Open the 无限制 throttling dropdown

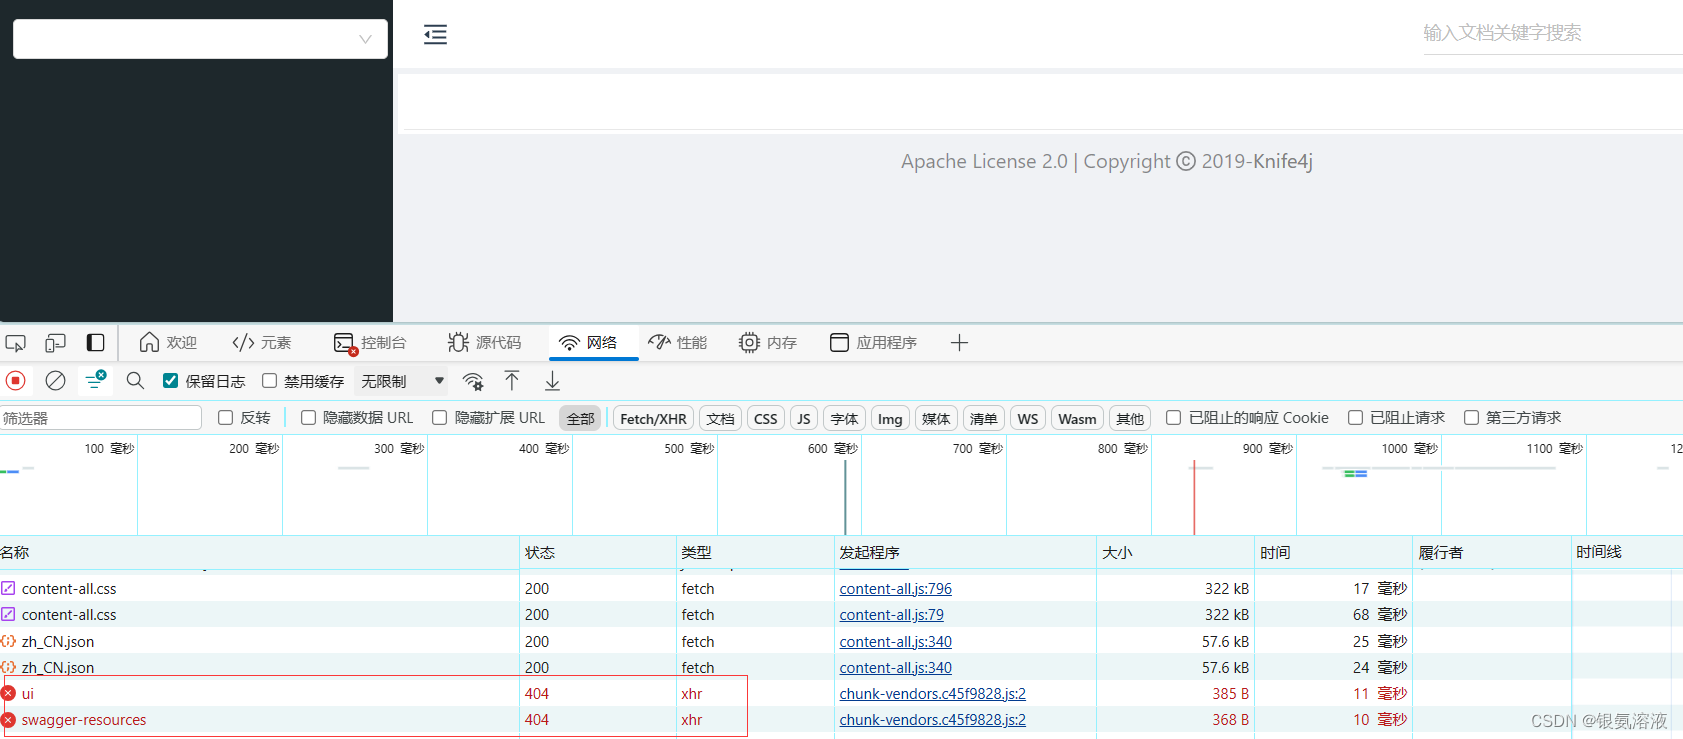click(402, 381)
